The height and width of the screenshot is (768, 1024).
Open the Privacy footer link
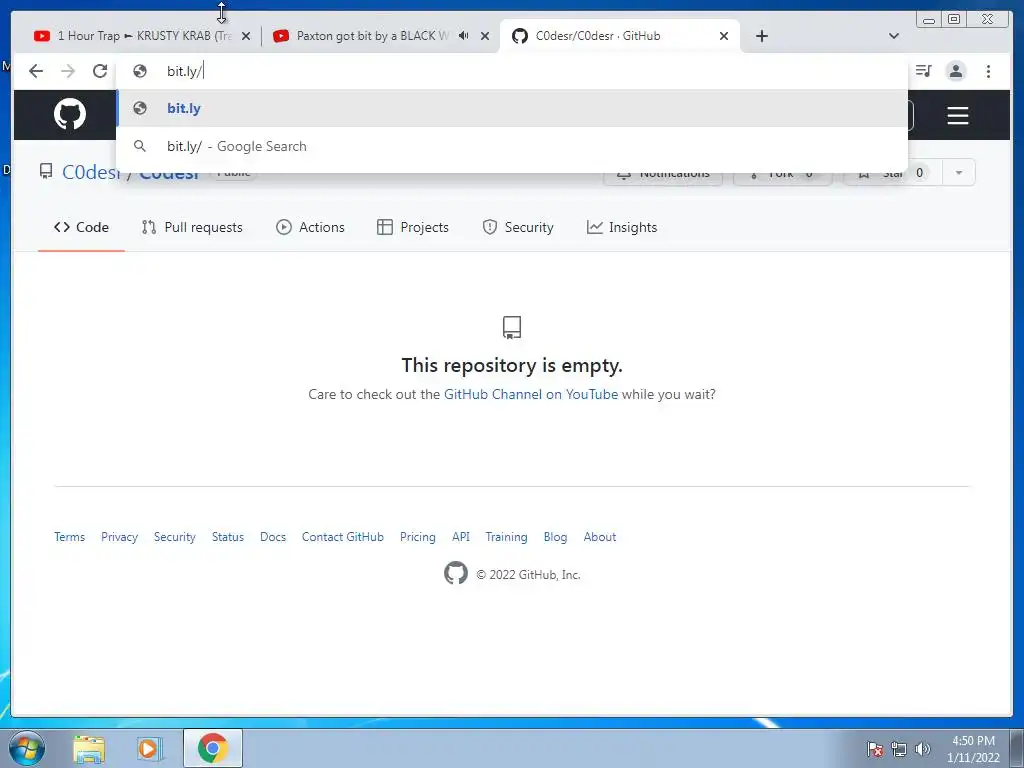click(120, 537)
